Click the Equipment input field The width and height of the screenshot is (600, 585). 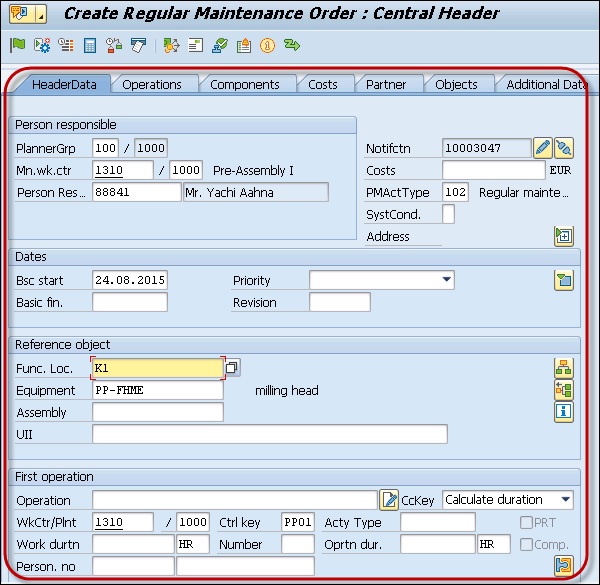pyautogui.click(x=157, y=390)
